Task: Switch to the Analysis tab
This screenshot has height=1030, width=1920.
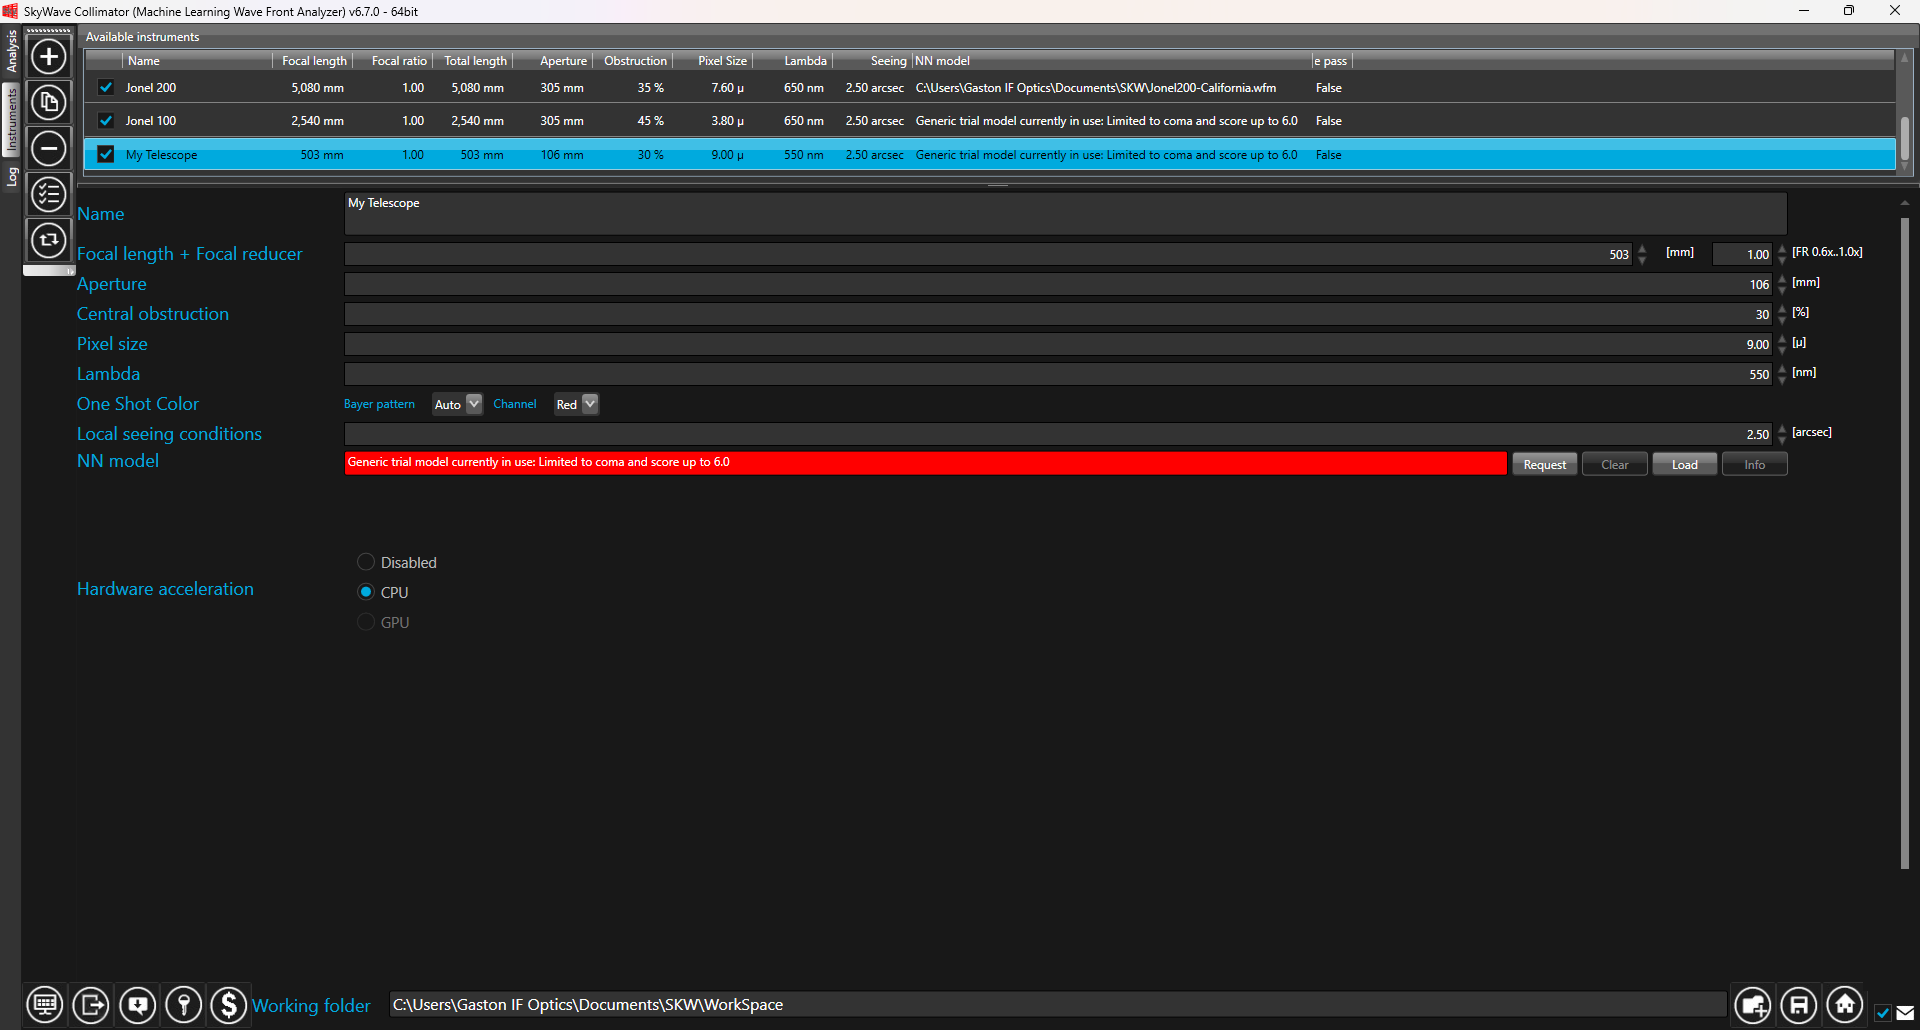Action: (11, 51)
